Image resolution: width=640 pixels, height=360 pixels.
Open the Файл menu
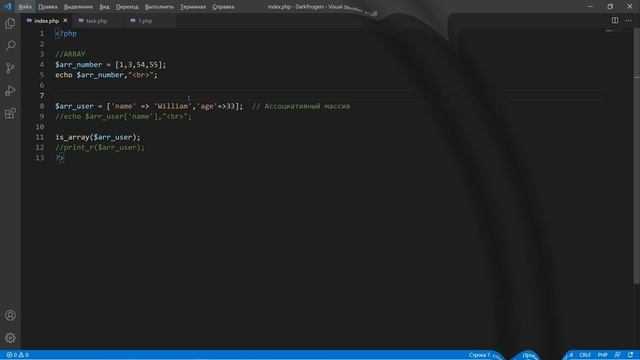(25, 7)
